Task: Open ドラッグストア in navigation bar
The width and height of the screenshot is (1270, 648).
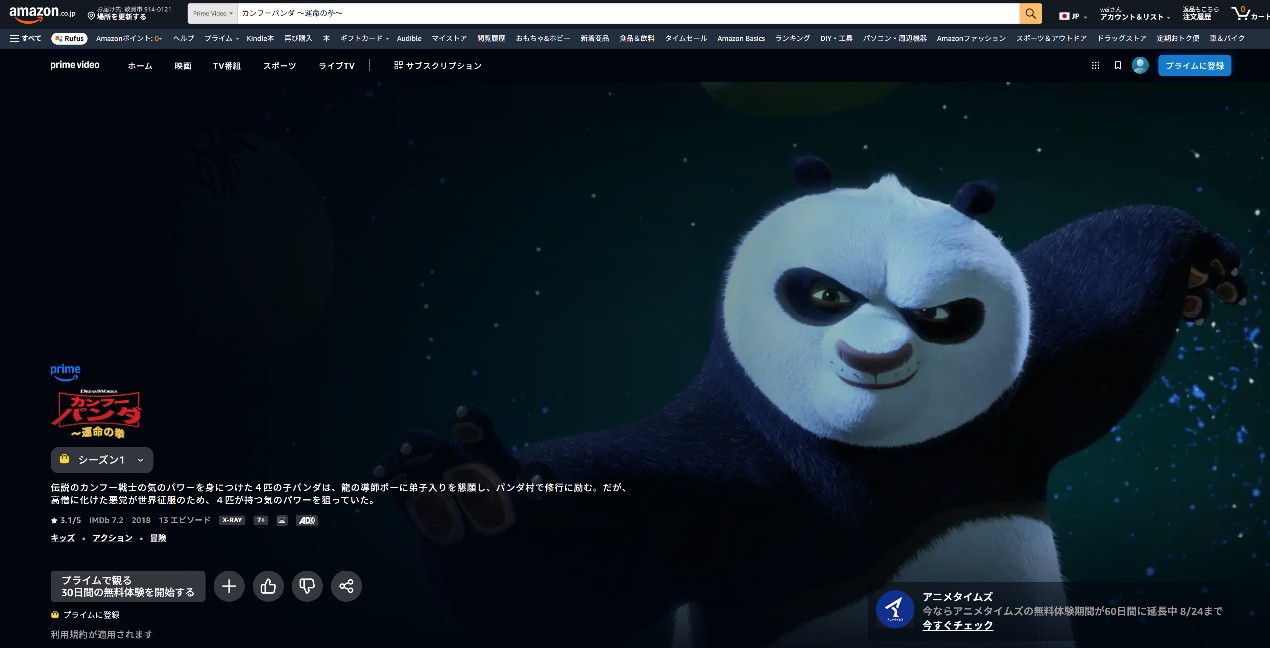Action: tap(1122, 38)
